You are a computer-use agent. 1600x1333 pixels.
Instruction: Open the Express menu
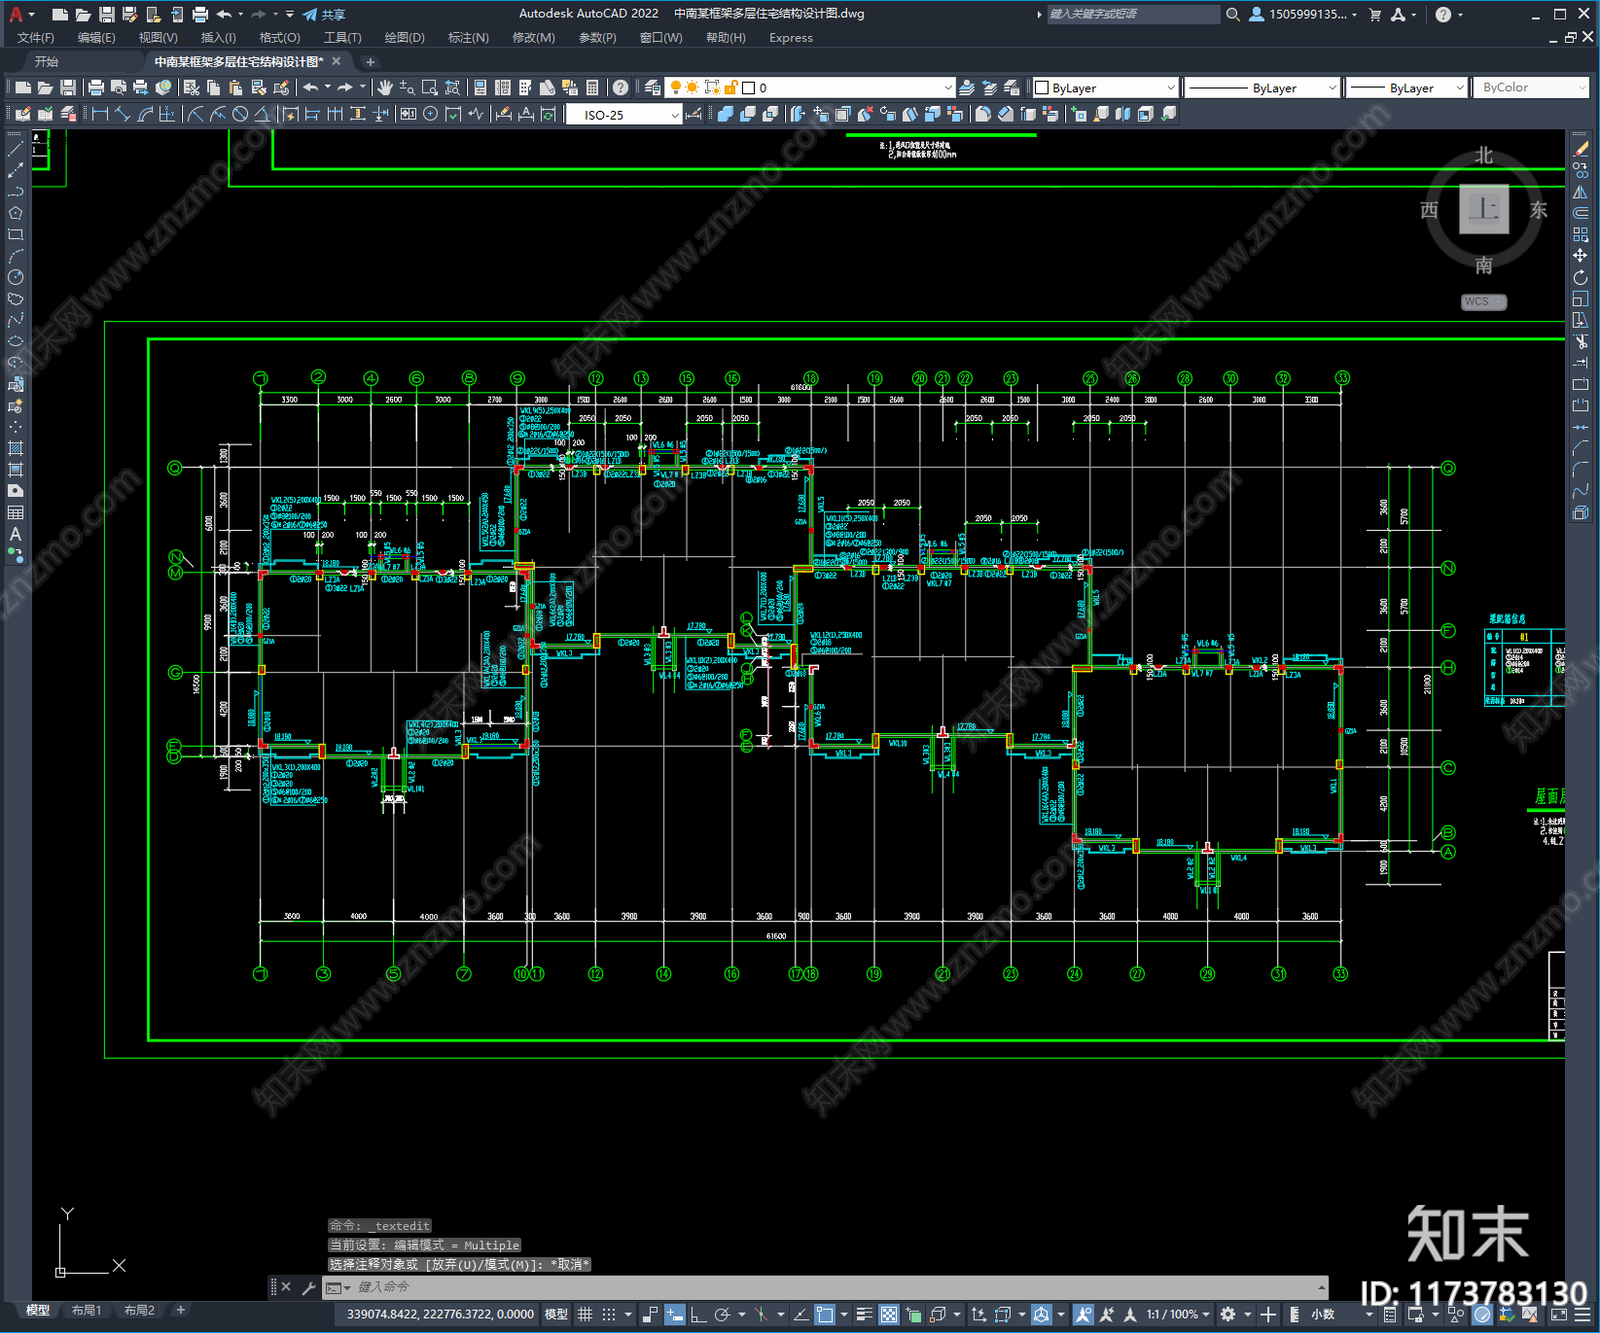pos(791,38)
